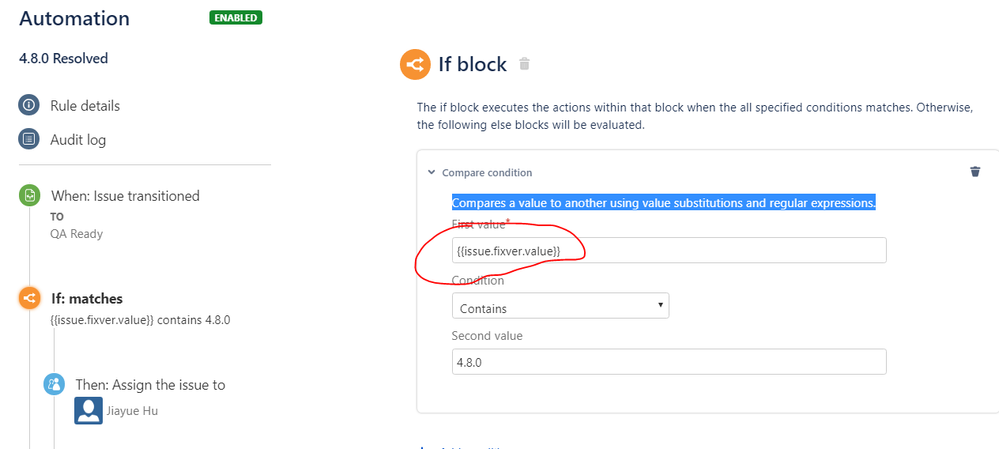
Task: Delete the If block using the grey trash icon
Action: [524, 64]
